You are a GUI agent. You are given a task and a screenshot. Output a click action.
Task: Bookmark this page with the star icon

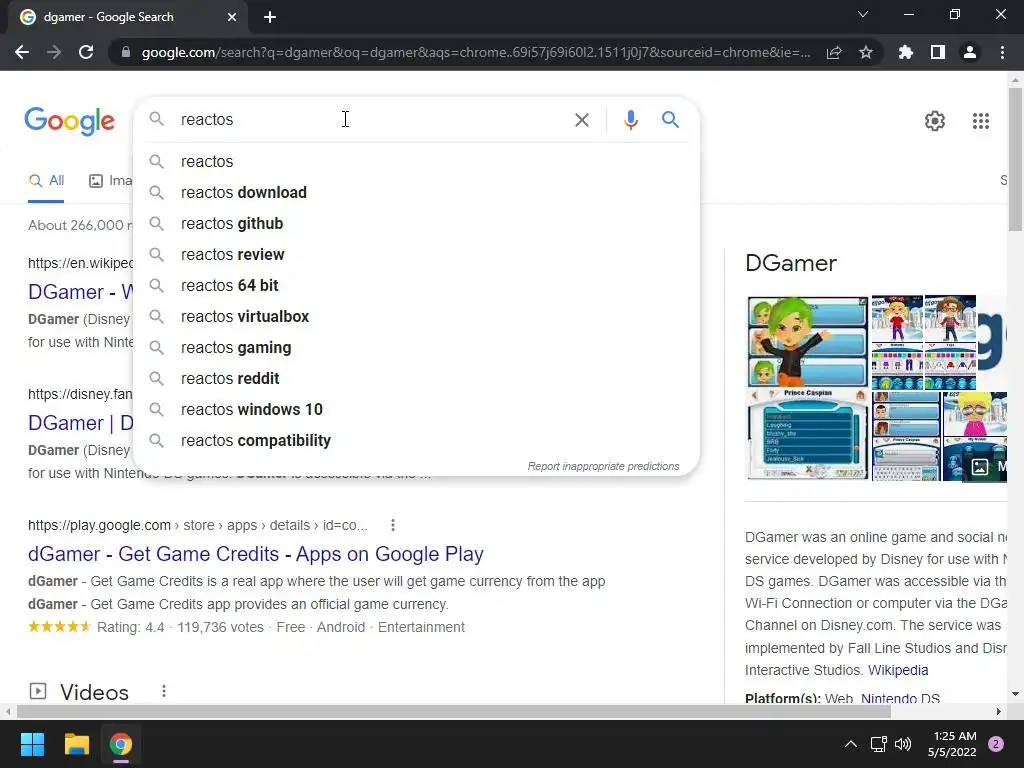(x=866, y=52)
